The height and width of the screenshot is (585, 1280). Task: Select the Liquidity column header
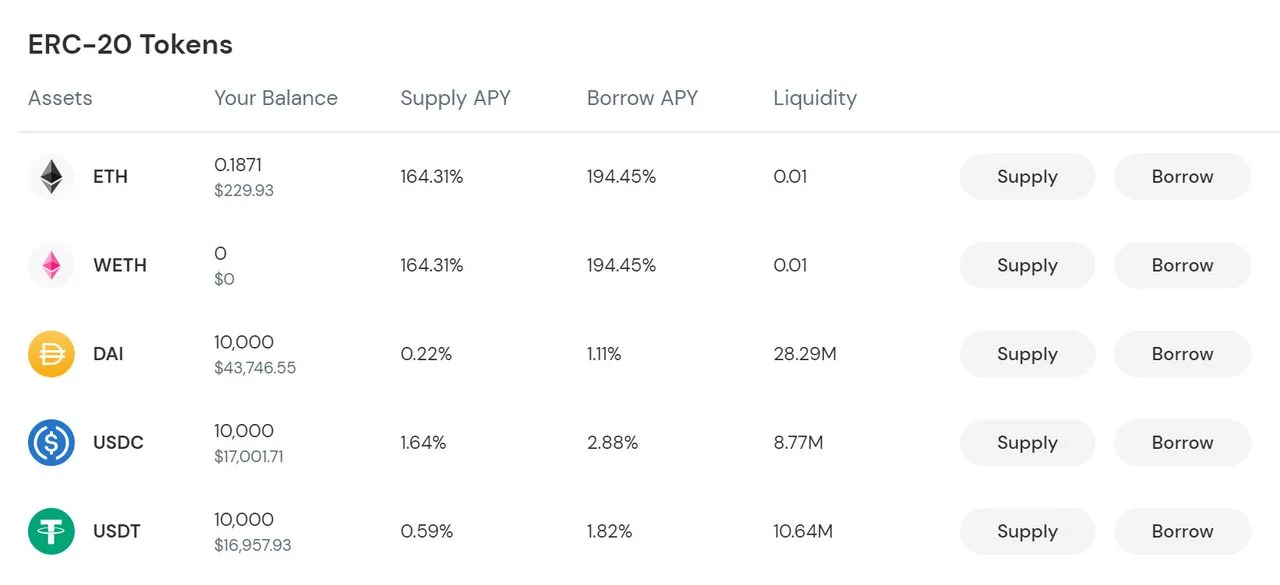(815, 98)
